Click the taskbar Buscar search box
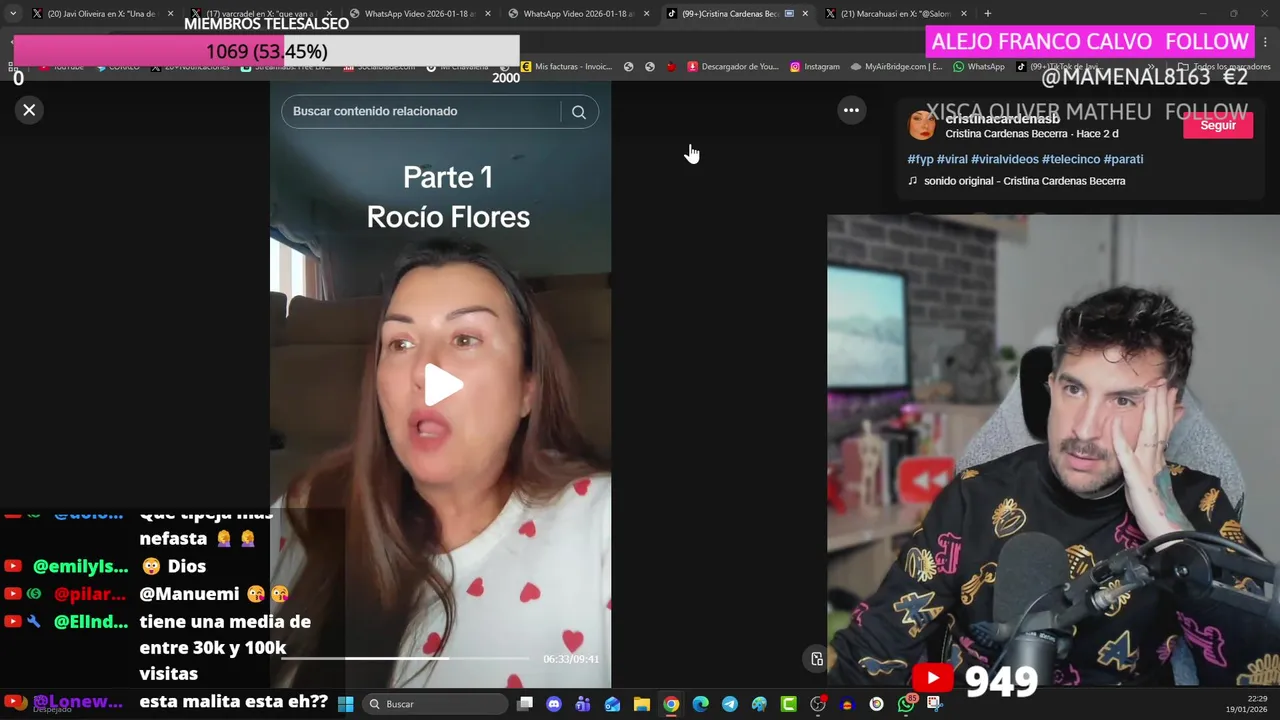The width and height of the screenshot is (1280, 720). pyautogui.click(x=435, y=704)
